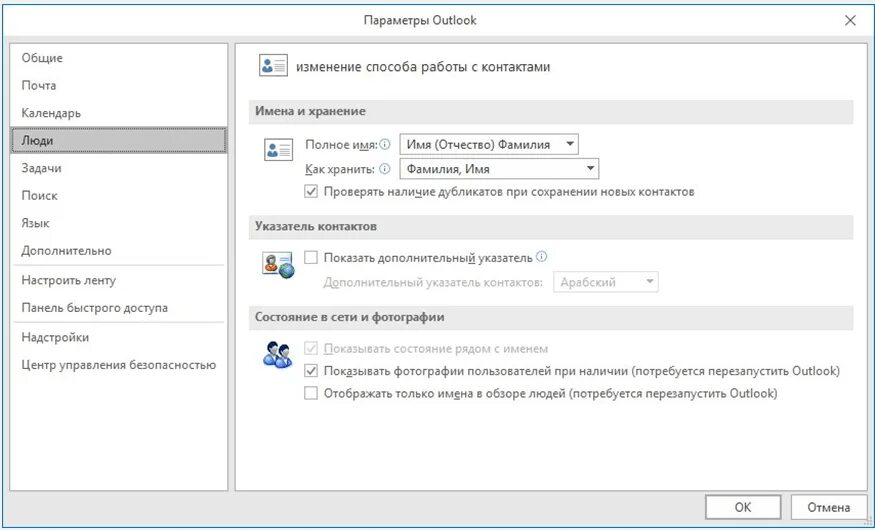
Task: Open the Полное имя dropdown
Action: 489,144
